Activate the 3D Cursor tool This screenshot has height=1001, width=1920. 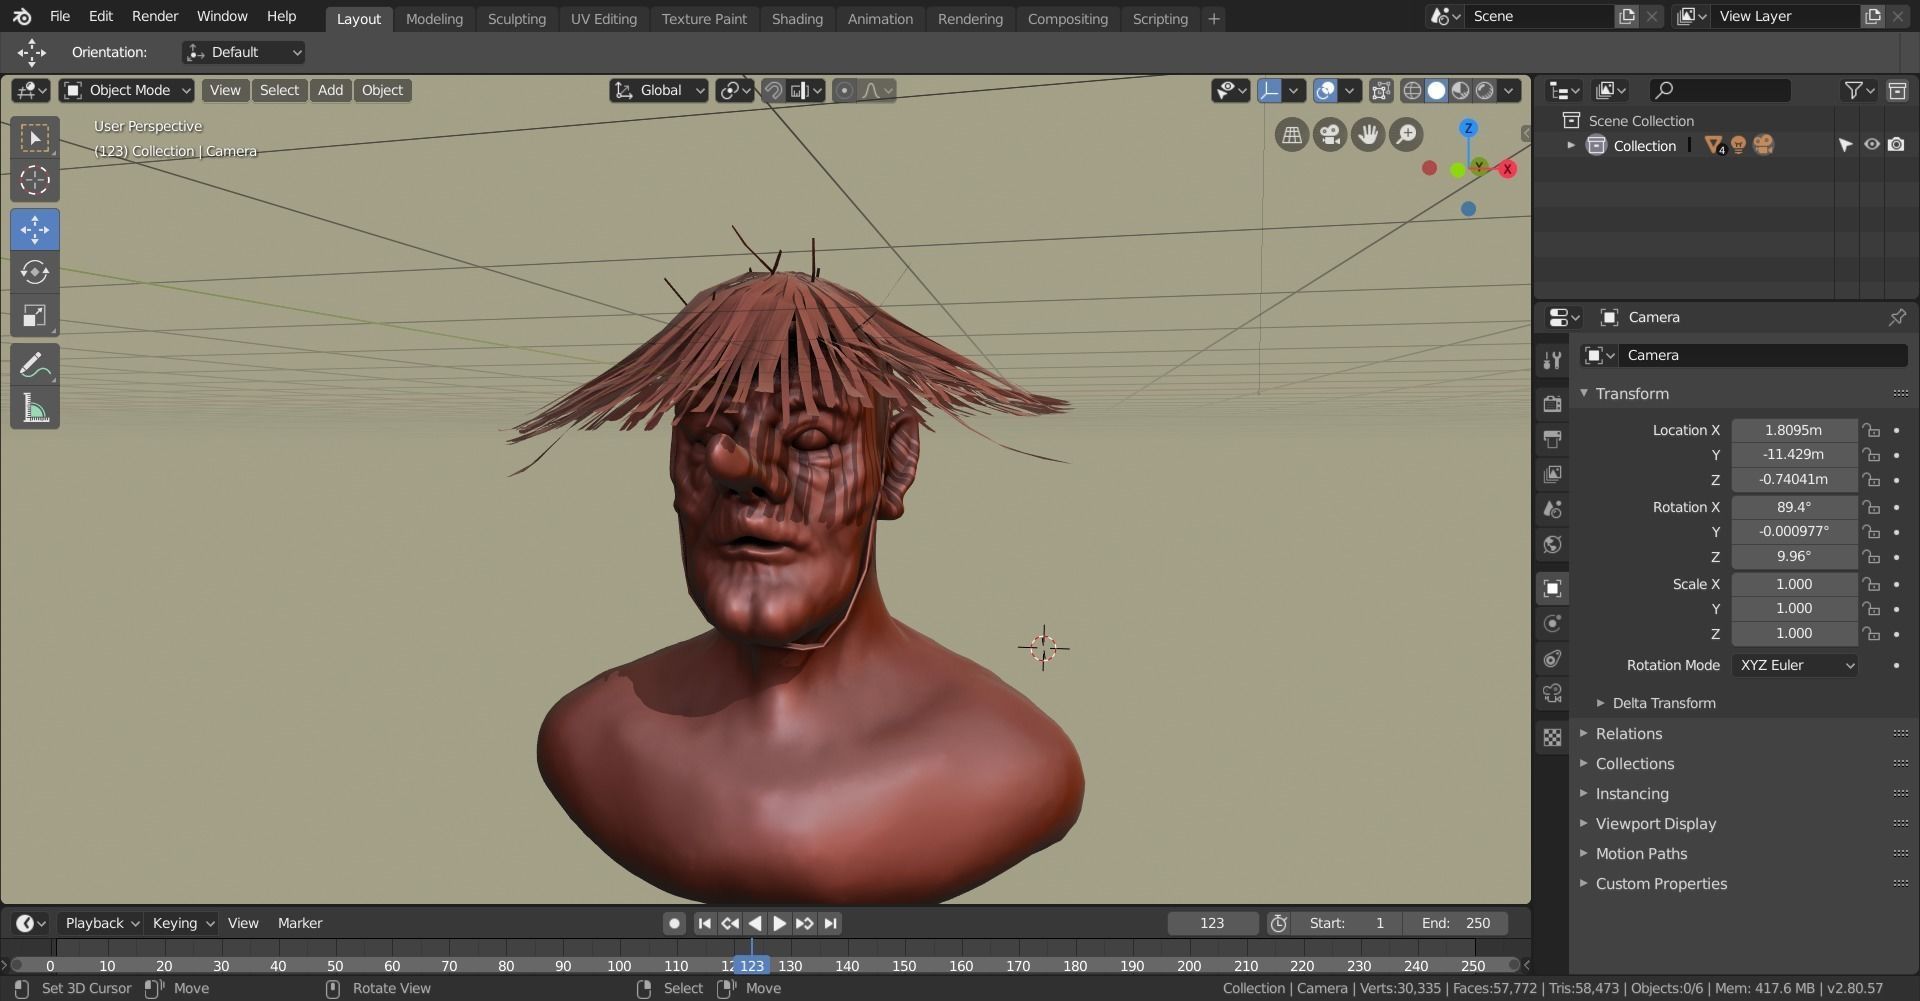[x=35, y=180]
